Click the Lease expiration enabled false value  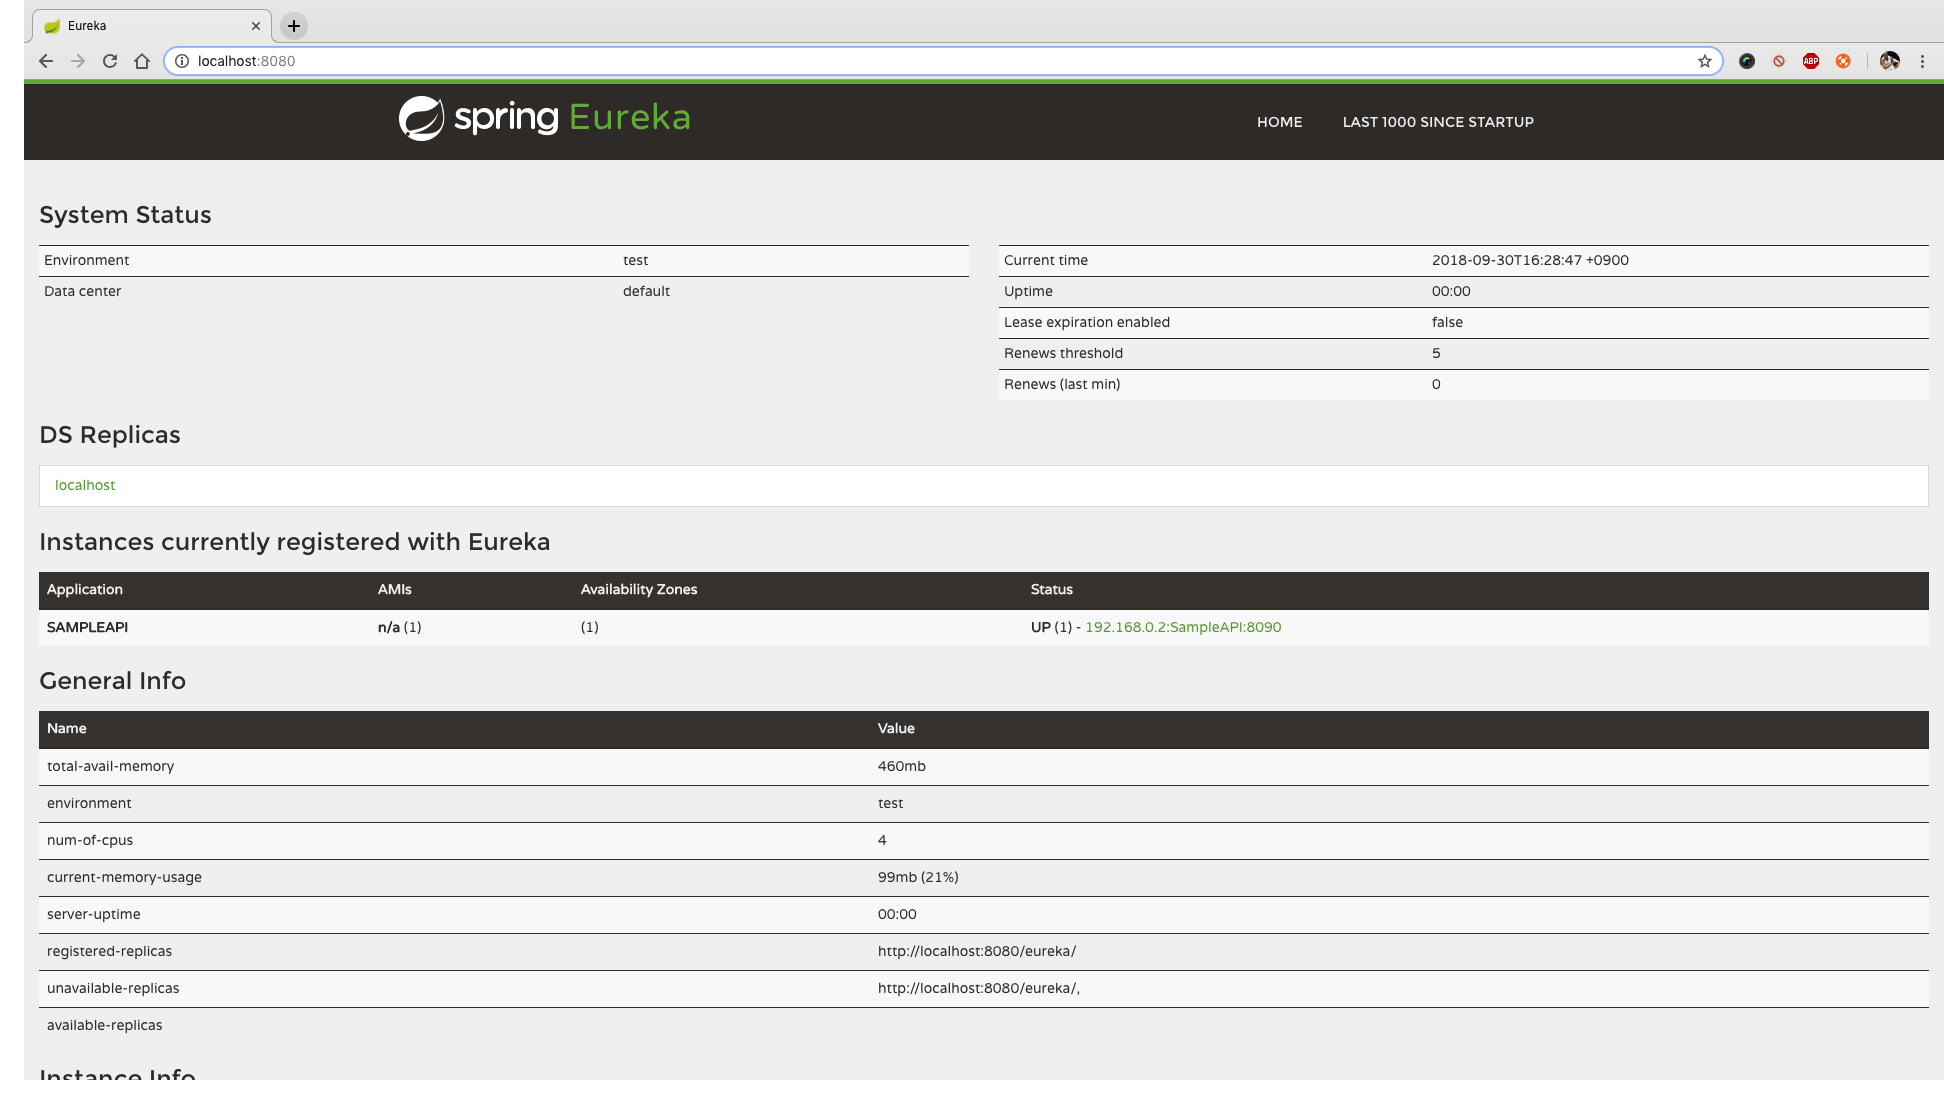click(x=1447, y=322)
